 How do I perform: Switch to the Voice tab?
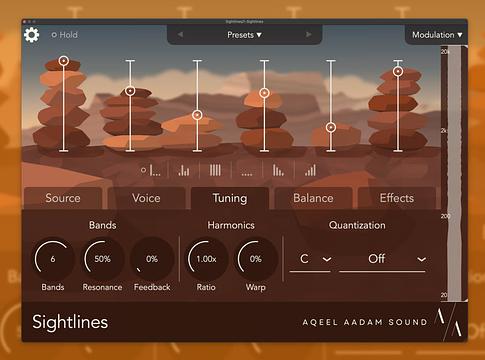(146, 198)
